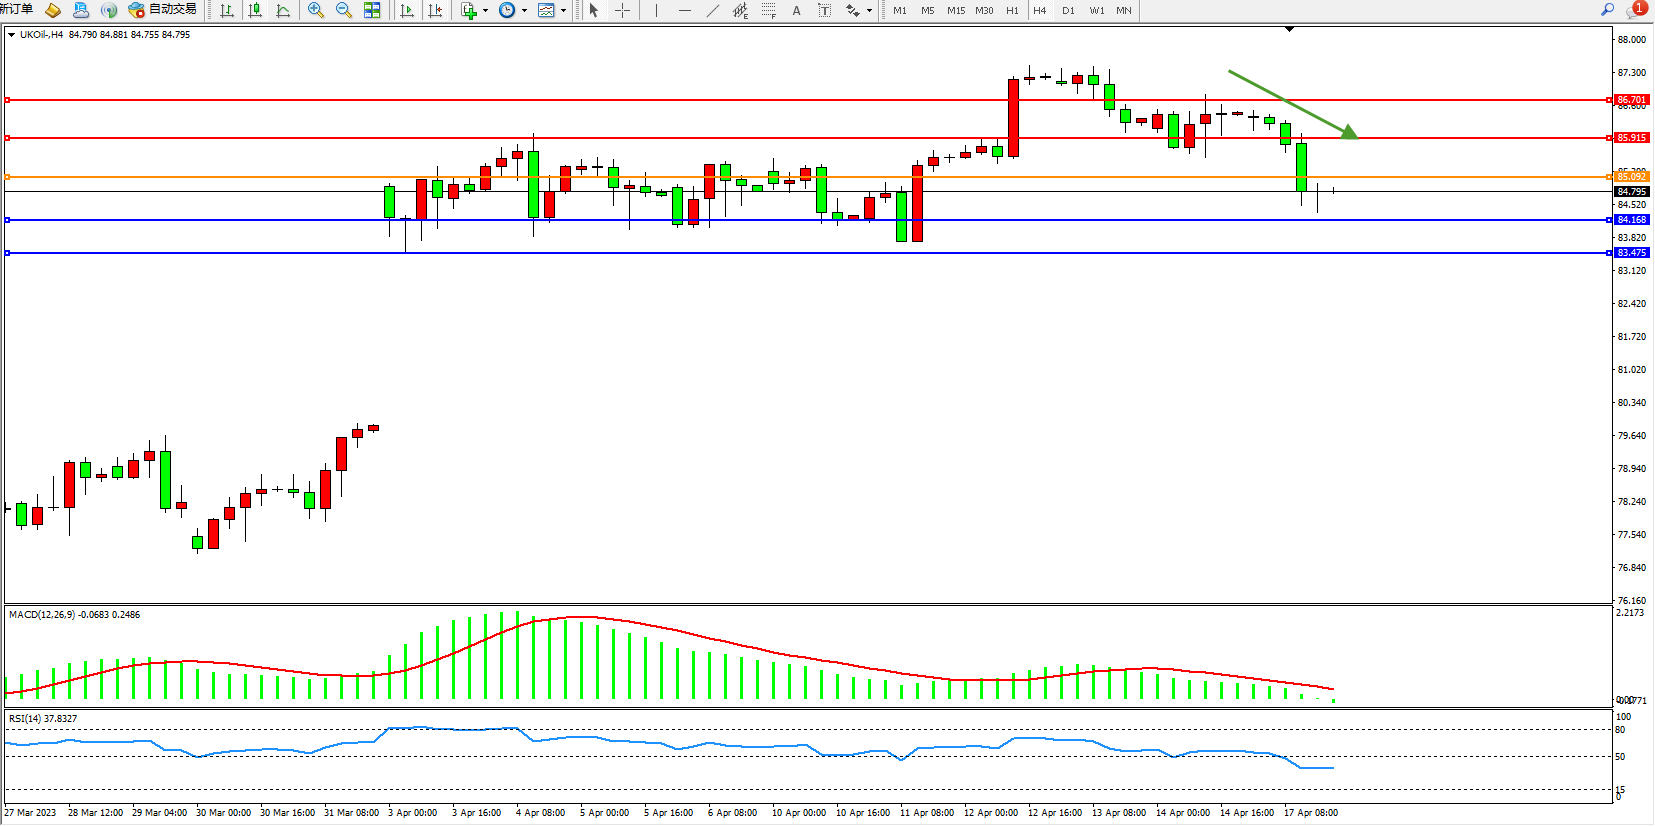
Task: Toggle the Bar Chart display mode
Action: pyautogui.click(x=227, y=10)
